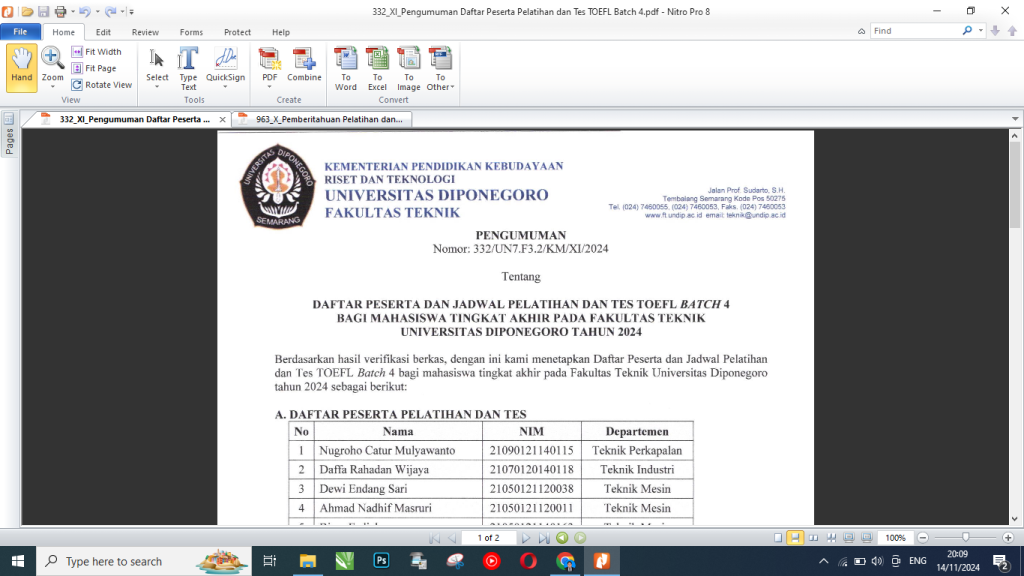Expand the To Other dropdown arrow
Viewport: 1024px width, 576px height.
click(x=452, y=87)
